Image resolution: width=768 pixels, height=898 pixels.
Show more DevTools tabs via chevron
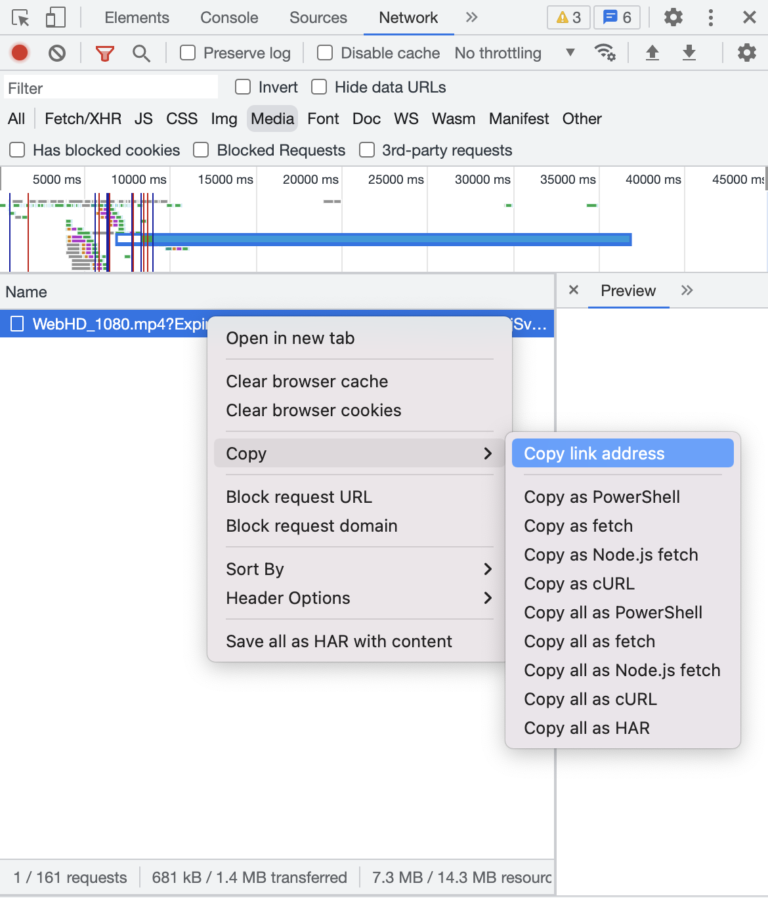pos(471,18)
